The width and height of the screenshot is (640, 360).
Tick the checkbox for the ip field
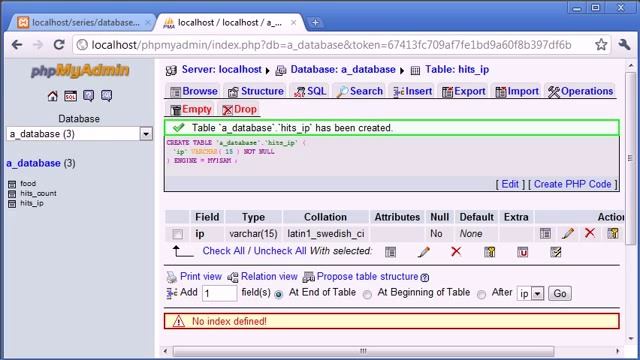point(178,234)
